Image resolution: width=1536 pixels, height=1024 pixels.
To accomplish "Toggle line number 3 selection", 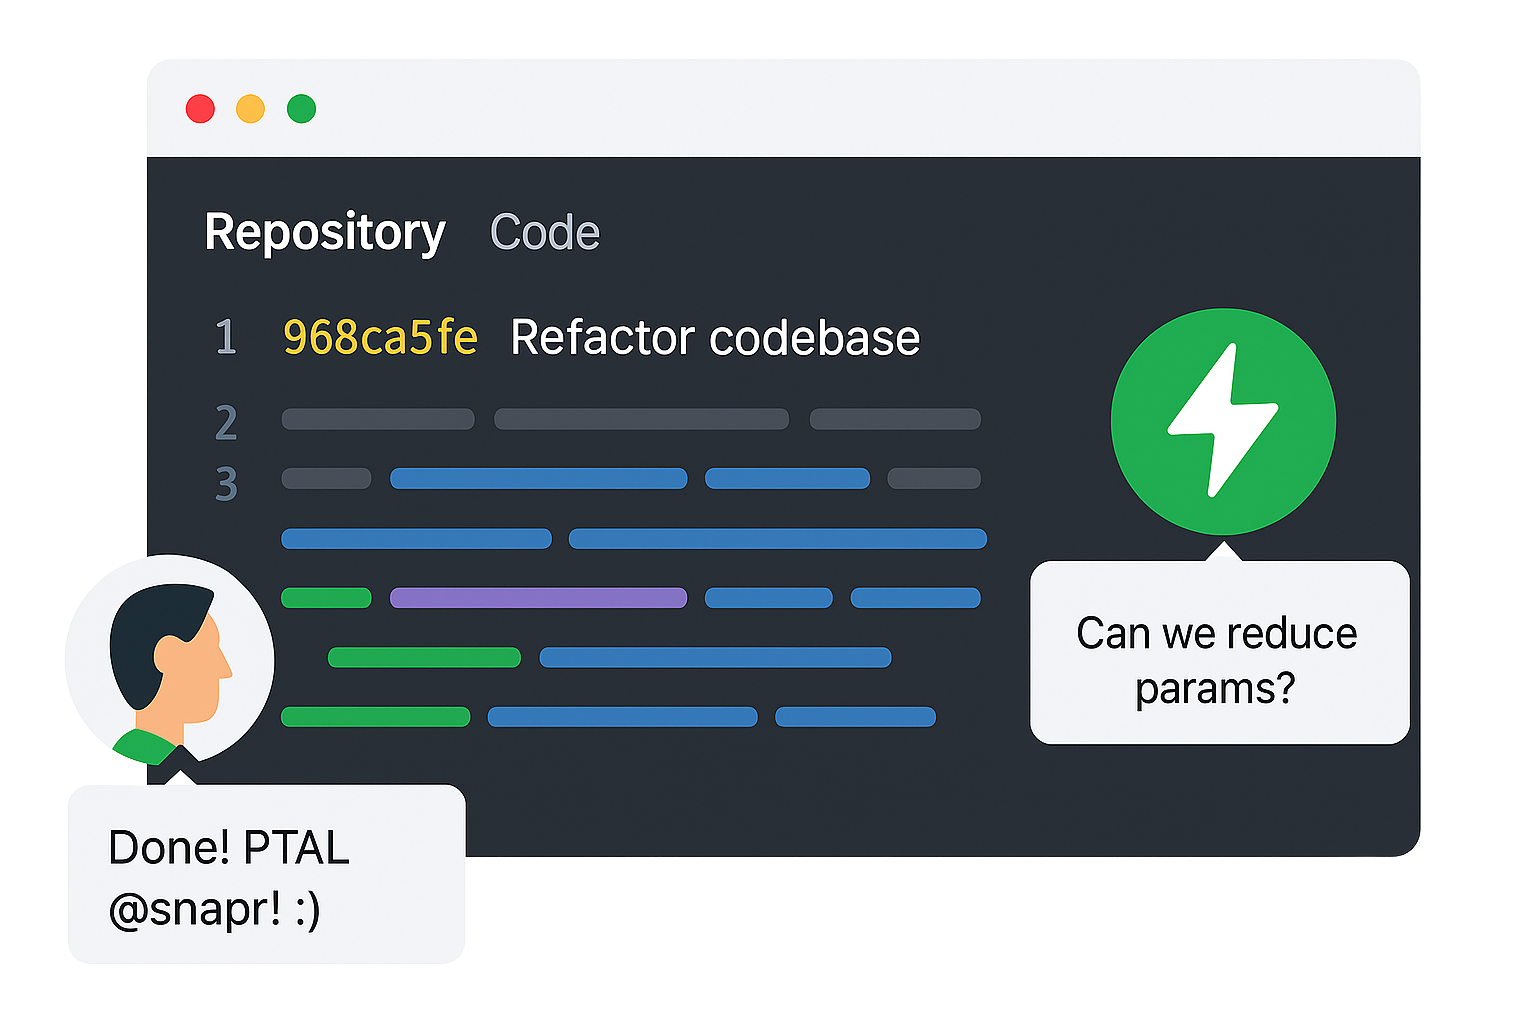I will (226, 483).
